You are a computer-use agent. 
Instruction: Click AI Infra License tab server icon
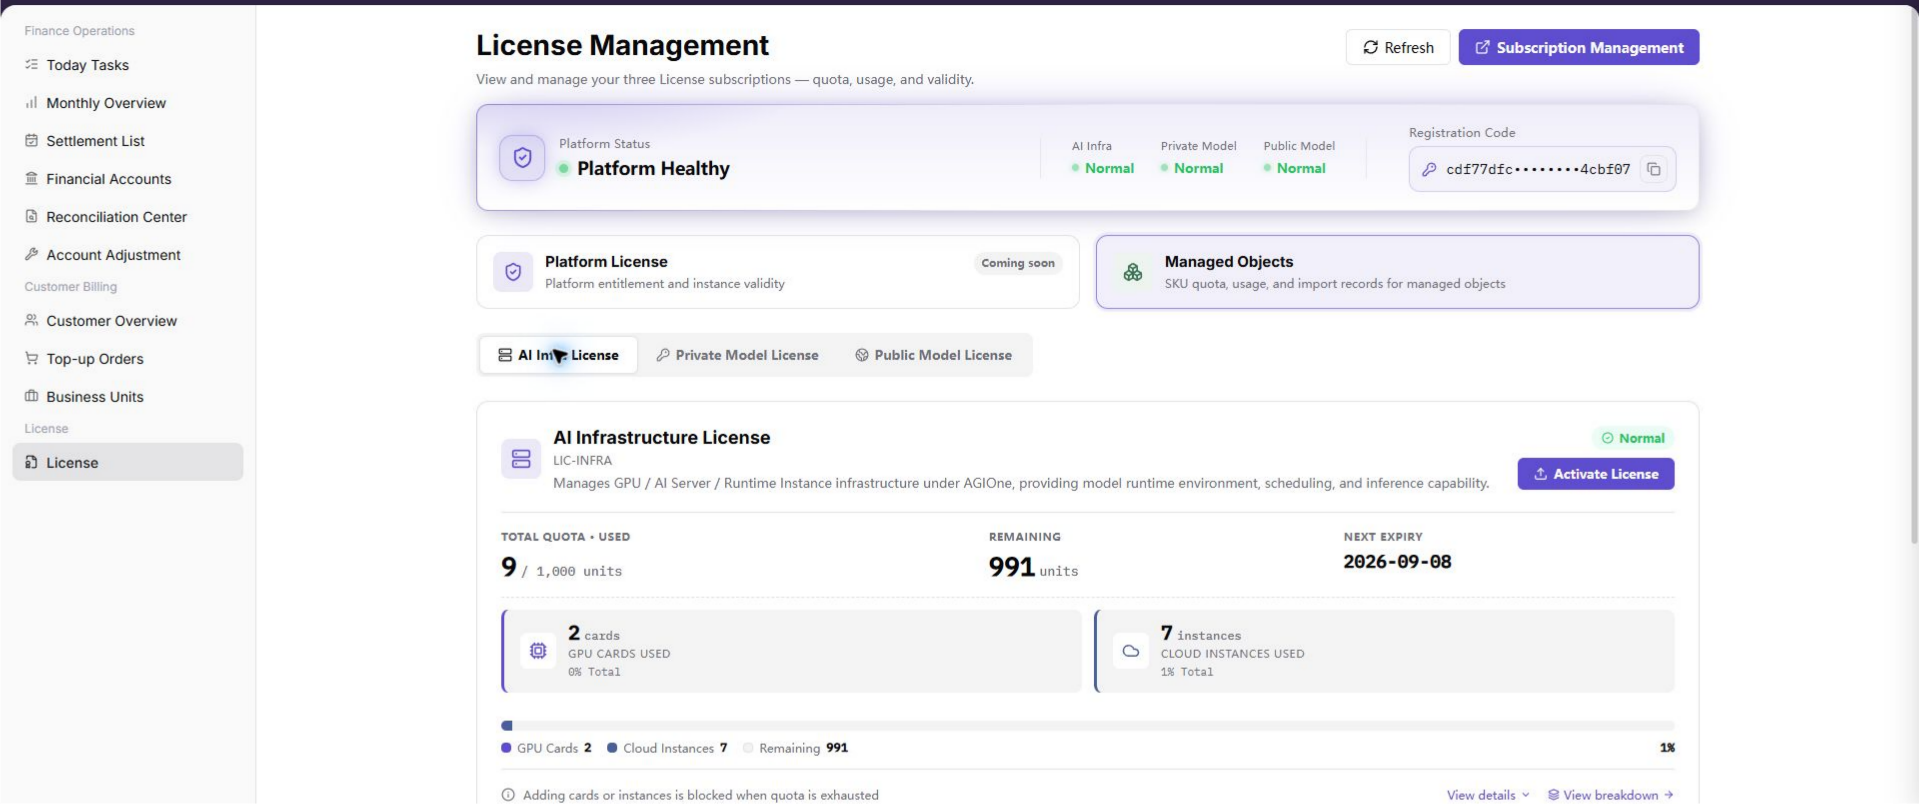pos(505,355)
